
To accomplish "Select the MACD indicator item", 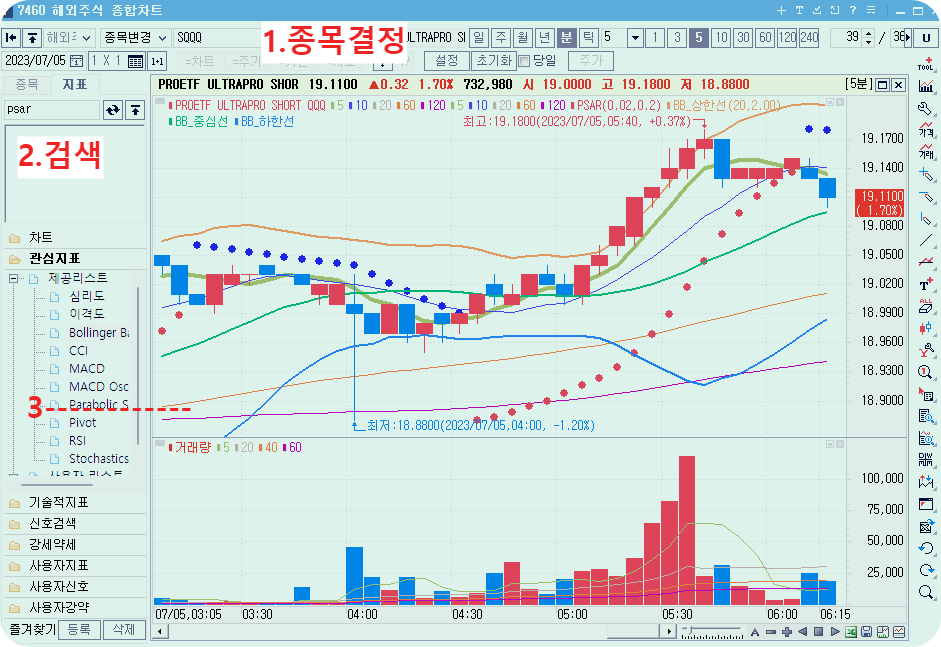I will pos(86,369).
